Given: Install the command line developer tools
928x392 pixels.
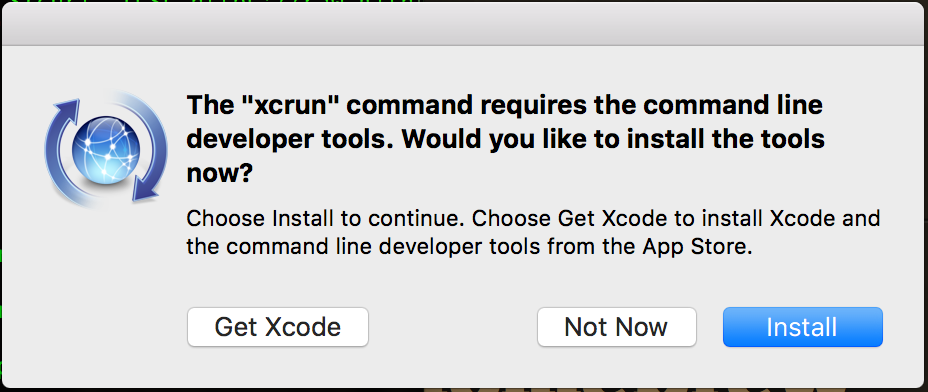Looking at the screenshot, I should (802, 327).
